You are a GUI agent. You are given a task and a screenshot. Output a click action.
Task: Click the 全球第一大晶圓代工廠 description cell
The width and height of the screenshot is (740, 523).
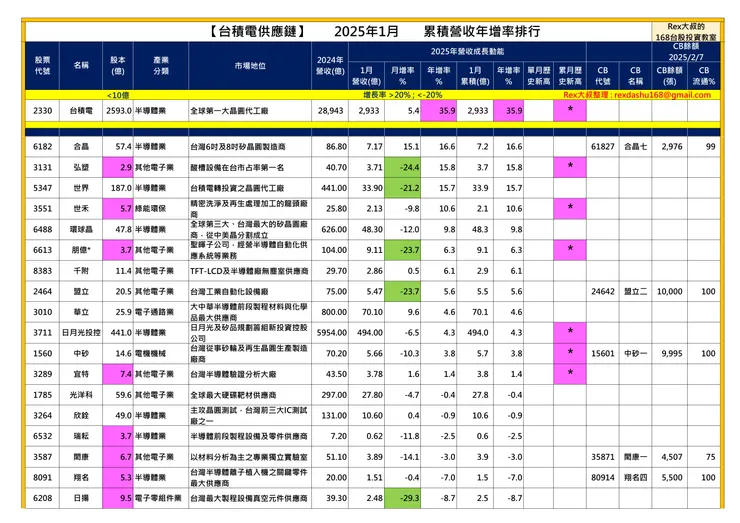point(250,111)
